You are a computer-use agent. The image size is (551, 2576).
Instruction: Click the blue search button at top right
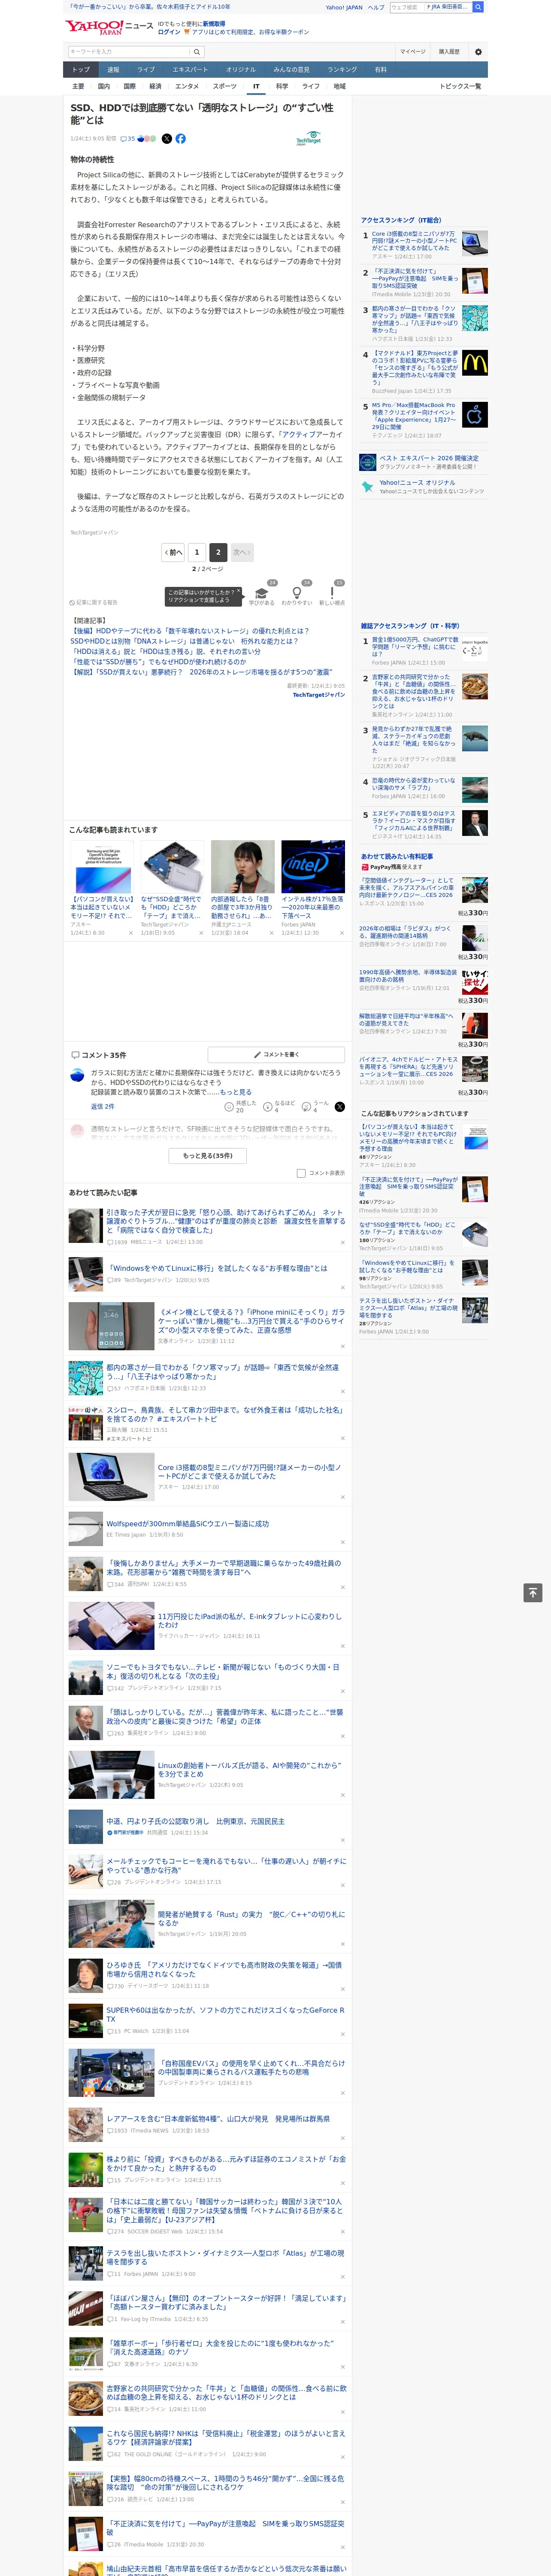pos(478,7)
